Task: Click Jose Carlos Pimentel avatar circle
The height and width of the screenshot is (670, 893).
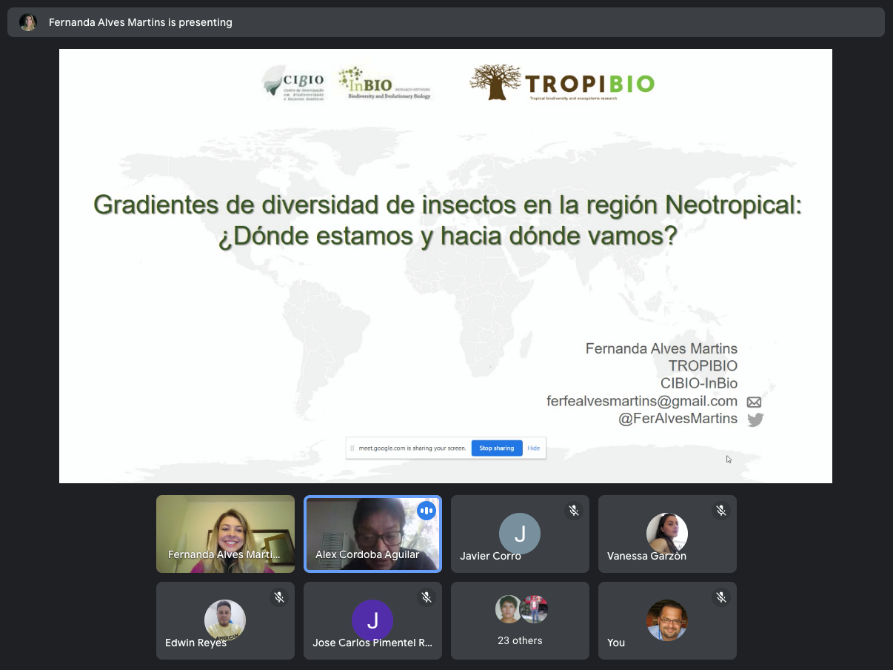Action: tap(372, 620)
